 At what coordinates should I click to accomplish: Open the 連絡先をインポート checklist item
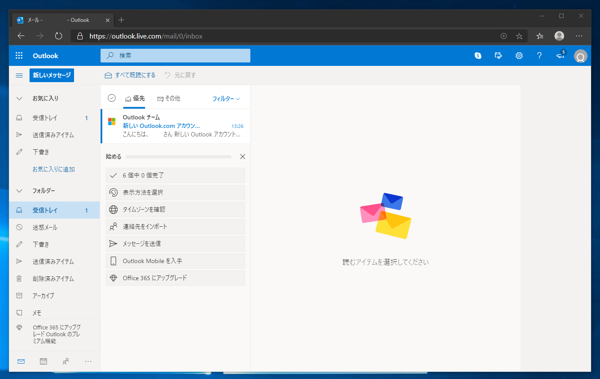coord(175,227)
